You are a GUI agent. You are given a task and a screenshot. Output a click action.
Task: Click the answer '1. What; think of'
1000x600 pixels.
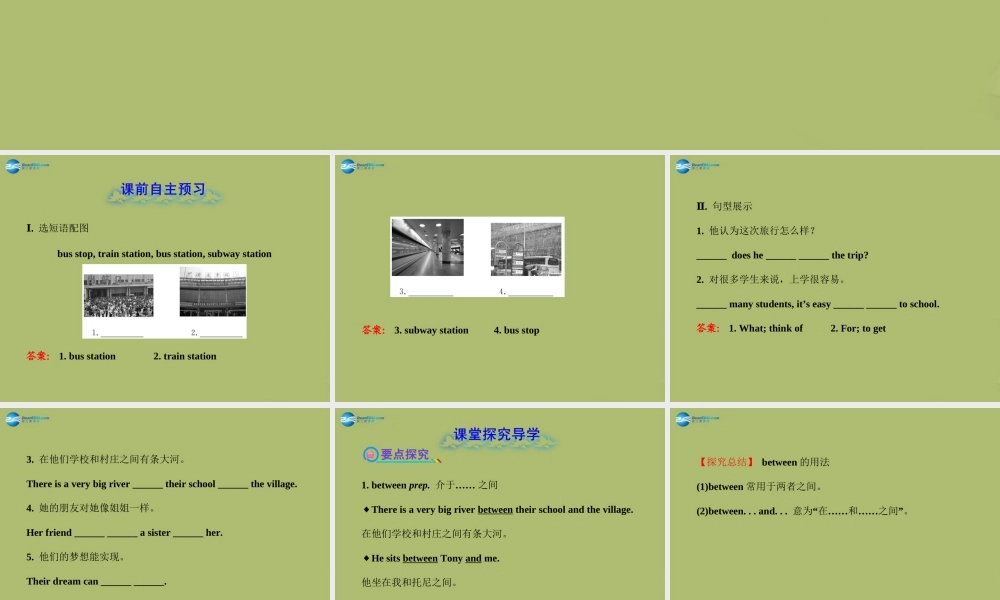tap(766, 328)
